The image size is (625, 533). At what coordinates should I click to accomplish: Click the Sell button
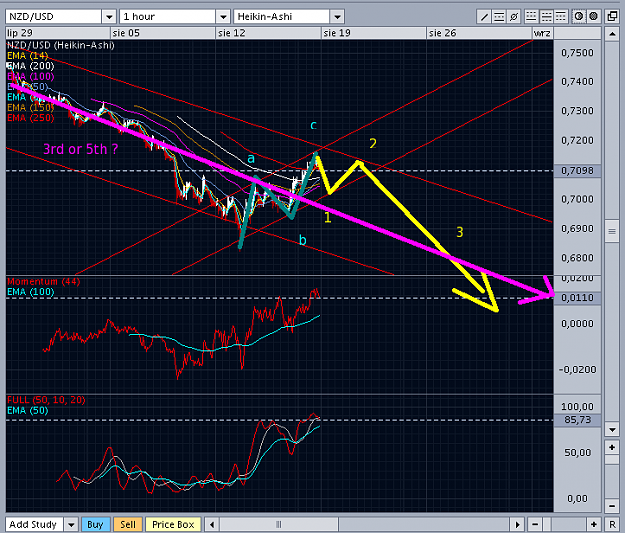tap(128, 524)
